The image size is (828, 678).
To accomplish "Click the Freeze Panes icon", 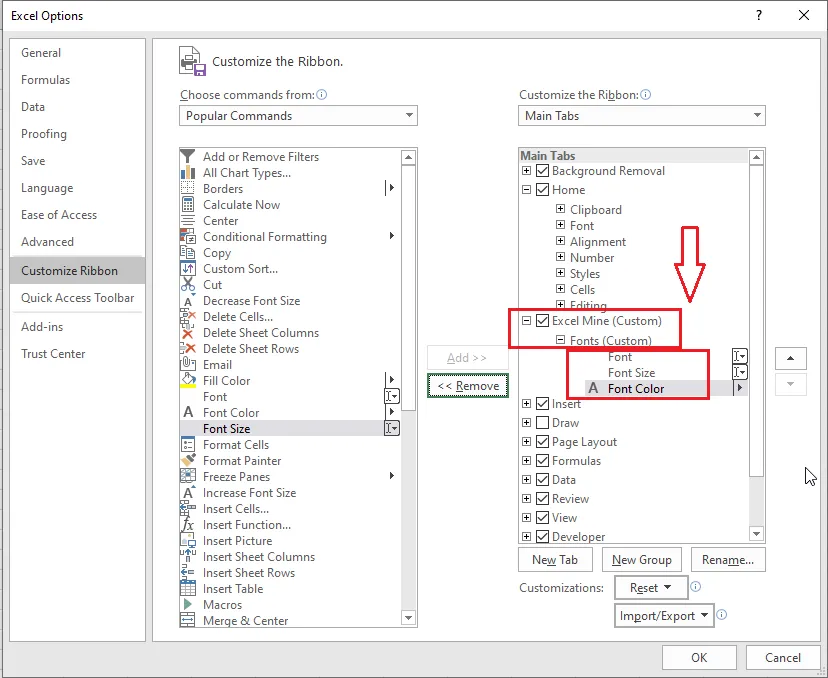I will tap(187, 476).
